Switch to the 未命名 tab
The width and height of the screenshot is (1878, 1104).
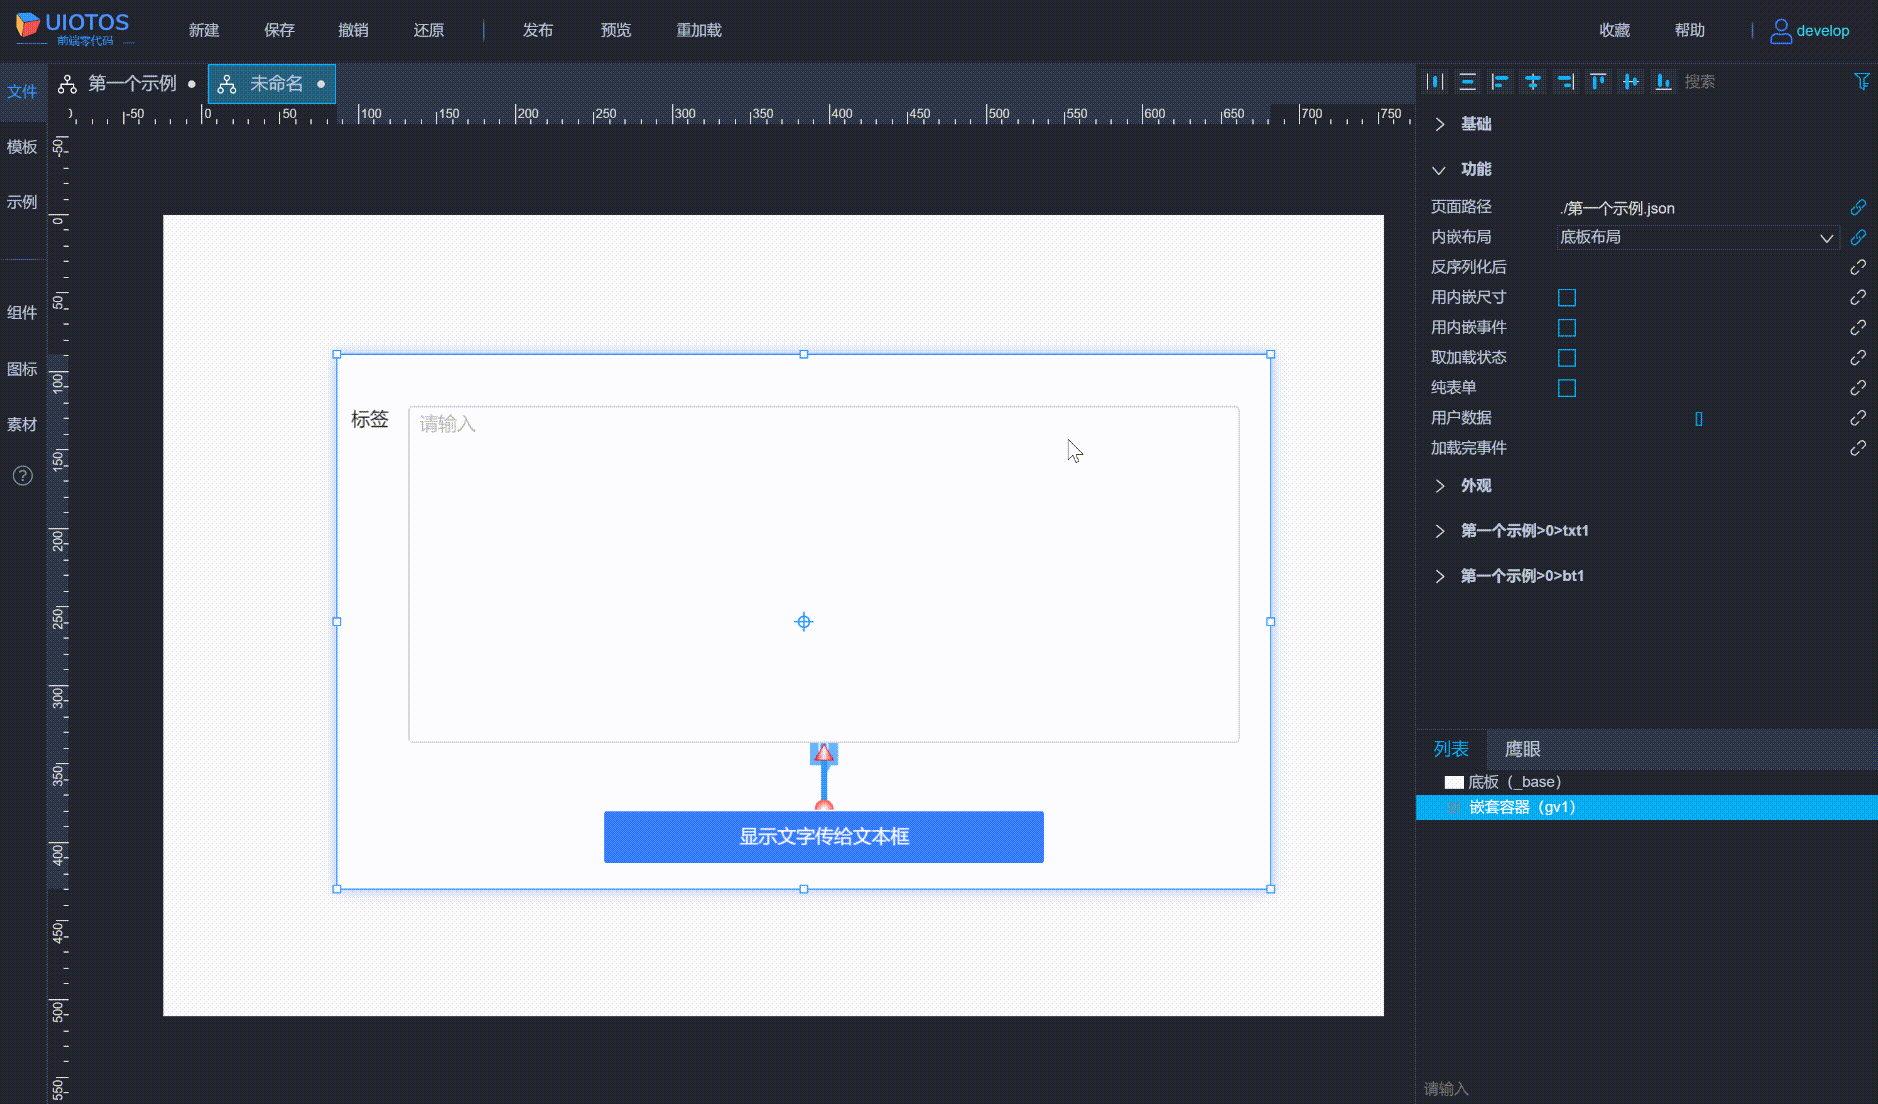tap(272, 84)
